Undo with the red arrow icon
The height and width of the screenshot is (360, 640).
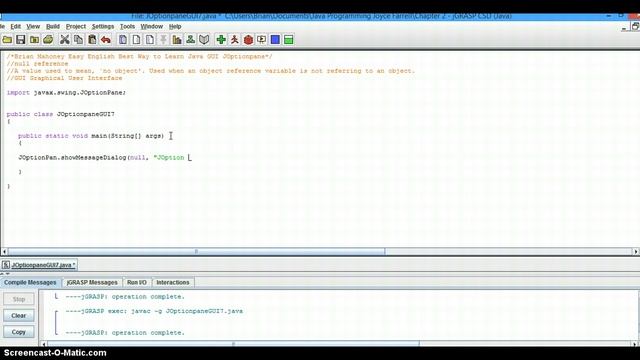[106, 40]
